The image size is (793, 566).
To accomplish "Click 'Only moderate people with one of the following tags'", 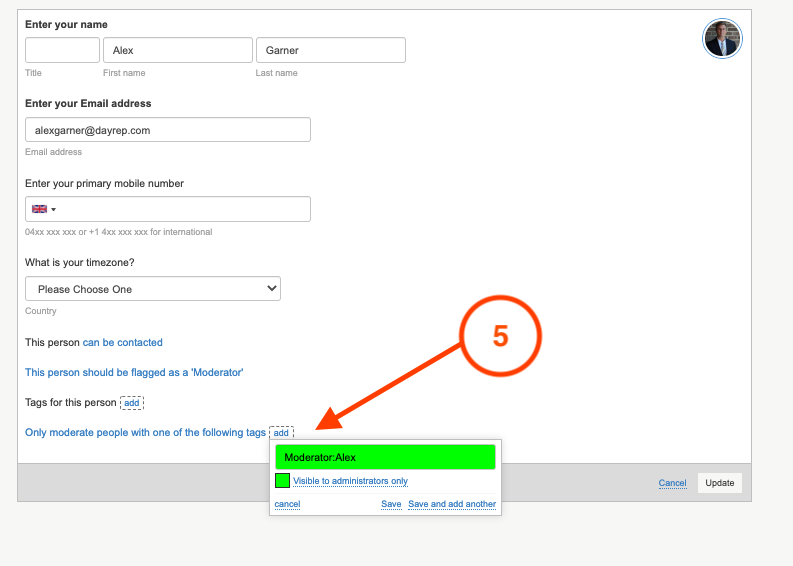I will click(145, 433).
